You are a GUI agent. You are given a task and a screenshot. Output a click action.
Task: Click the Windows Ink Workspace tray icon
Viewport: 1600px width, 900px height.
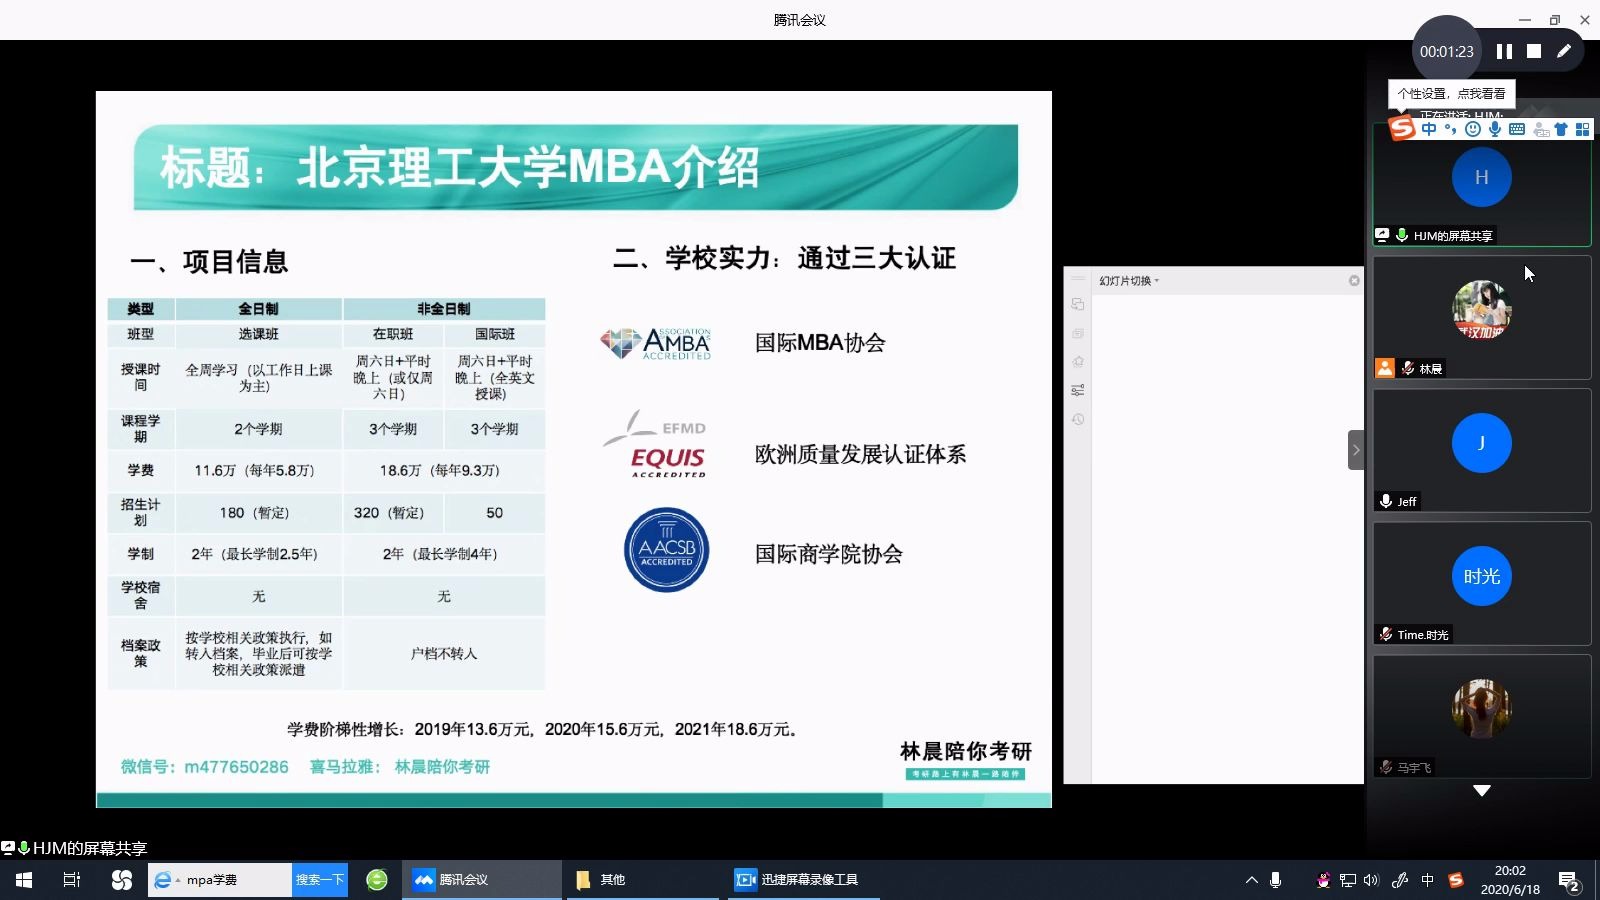[x=1400, y=880]
